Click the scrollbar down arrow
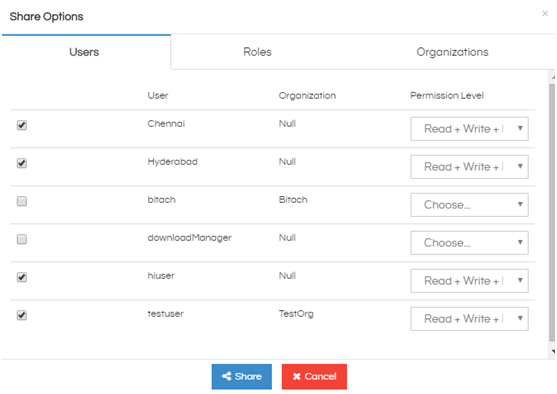This screenshot has height=394, width=557. pos(553,351)
